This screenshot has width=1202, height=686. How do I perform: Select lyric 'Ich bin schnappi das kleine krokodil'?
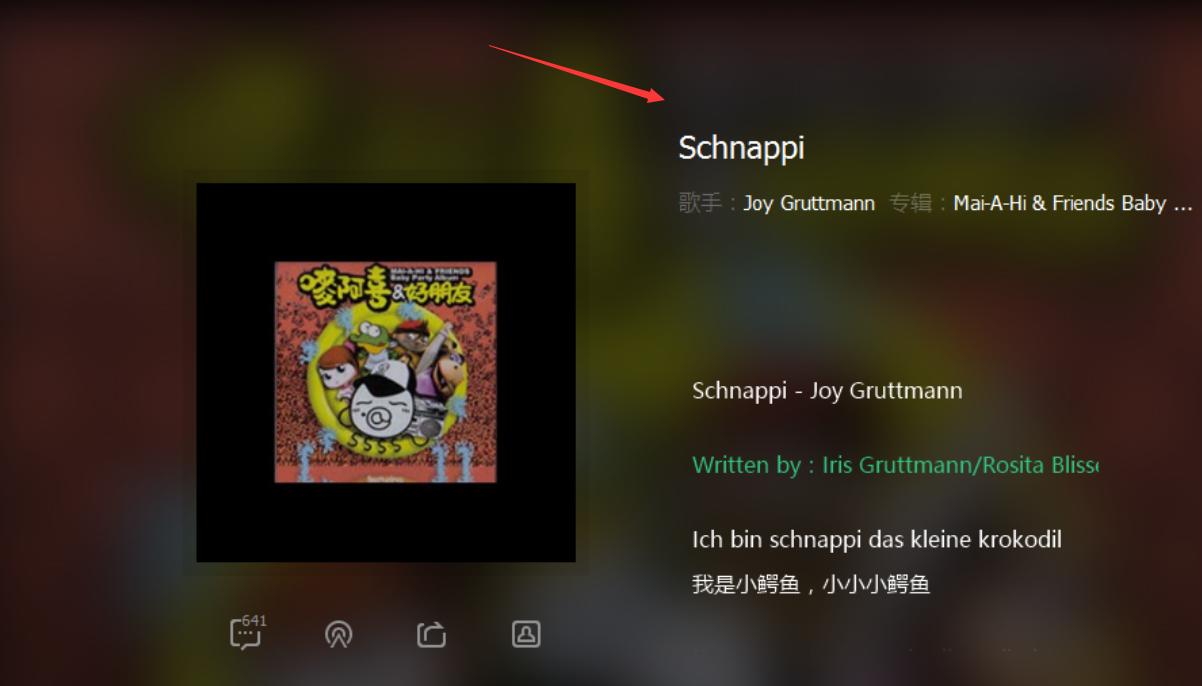click(877, 540)
